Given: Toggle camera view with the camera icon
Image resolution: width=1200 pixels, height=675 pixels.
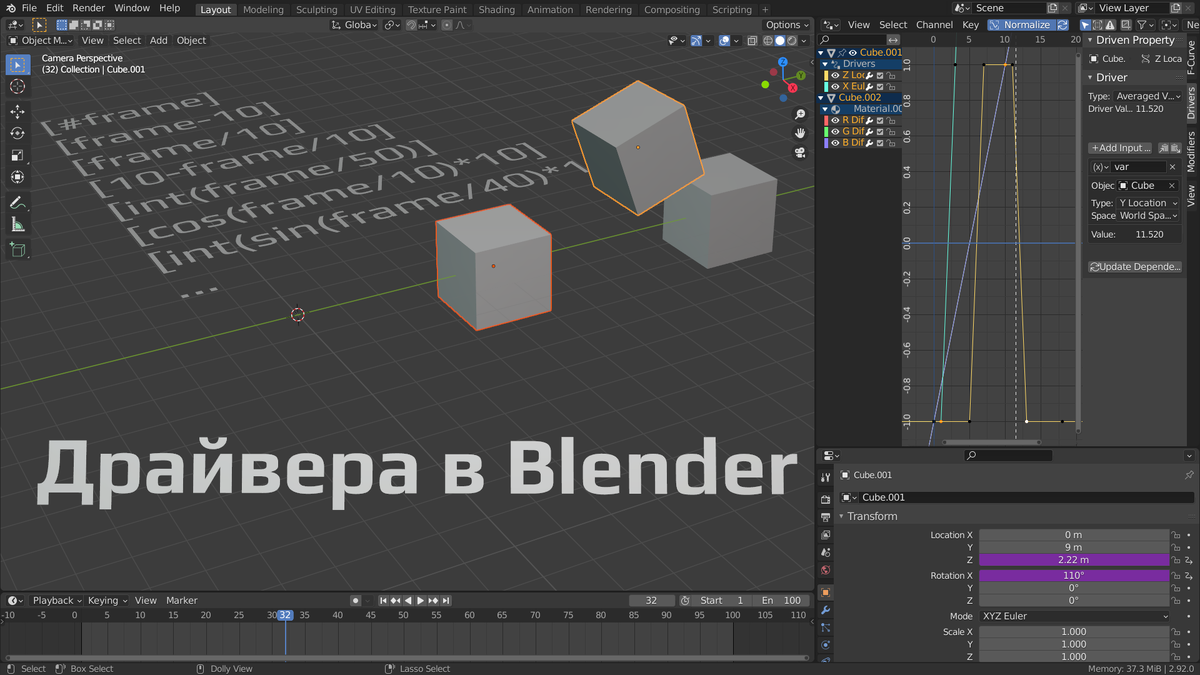Looking at the screenshot, I should 800,153.
